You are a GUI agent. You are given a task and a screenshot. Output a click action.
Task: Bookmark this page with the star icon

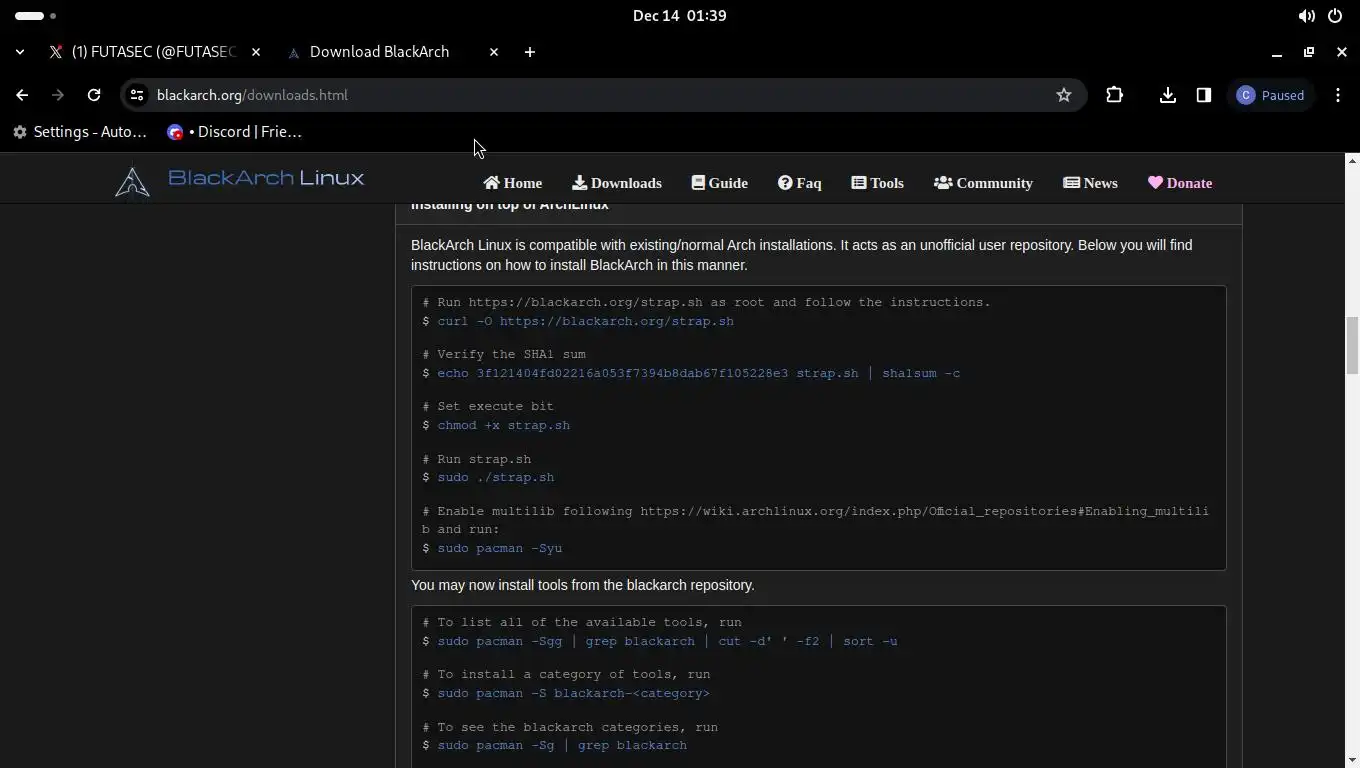point(1064,95)
